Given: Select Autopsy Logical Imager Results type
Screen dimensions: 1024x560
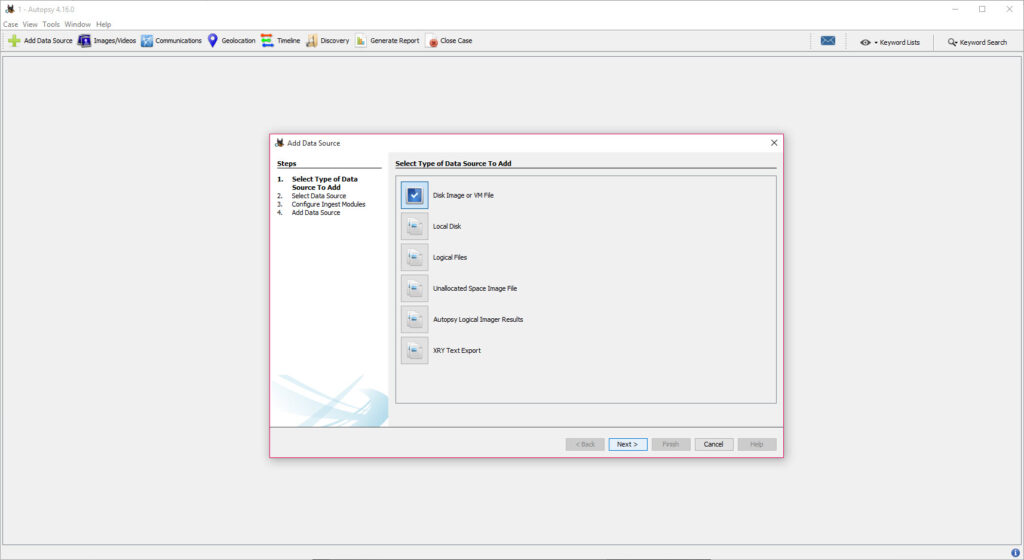Looking at the screenshot, I should click(414, 319).
